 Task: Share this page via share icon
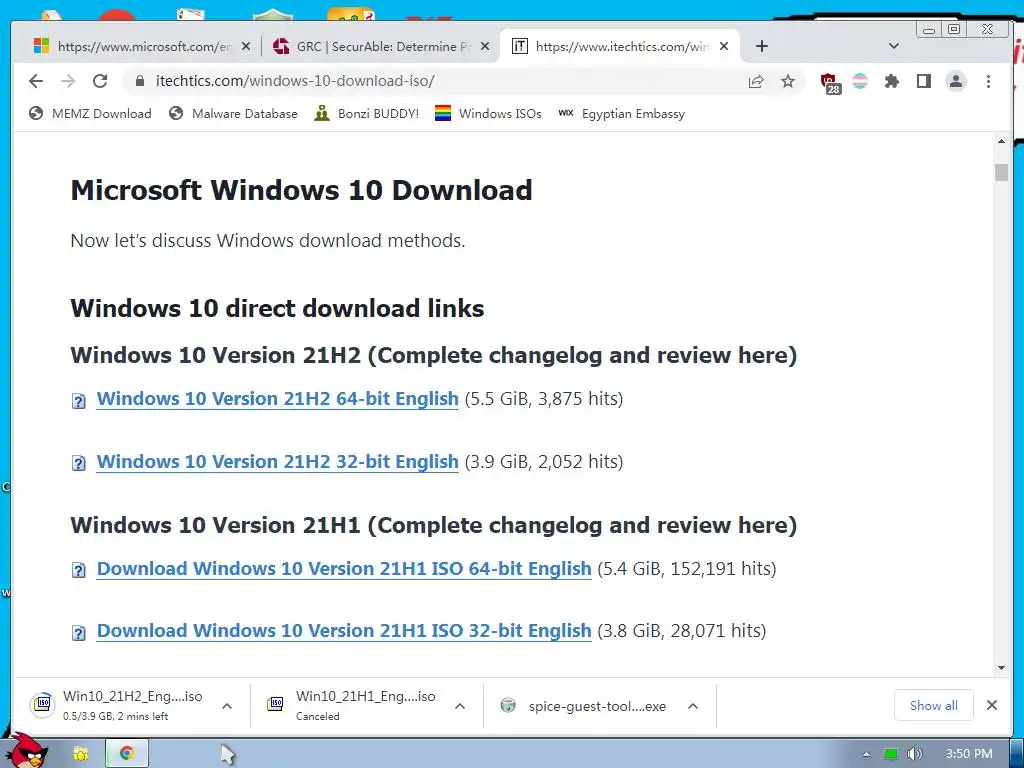[x=756, y=81]
